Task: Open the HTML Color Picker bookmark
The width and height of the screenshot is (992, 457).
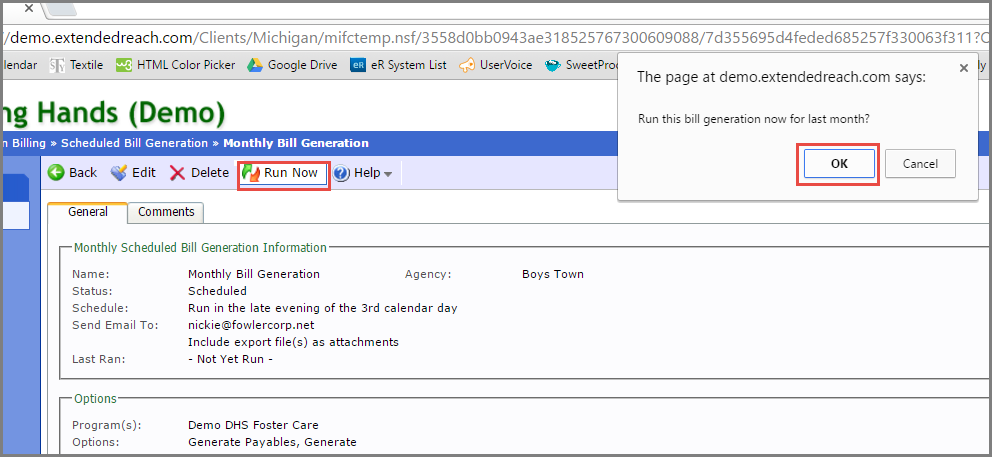Action: 176,65
